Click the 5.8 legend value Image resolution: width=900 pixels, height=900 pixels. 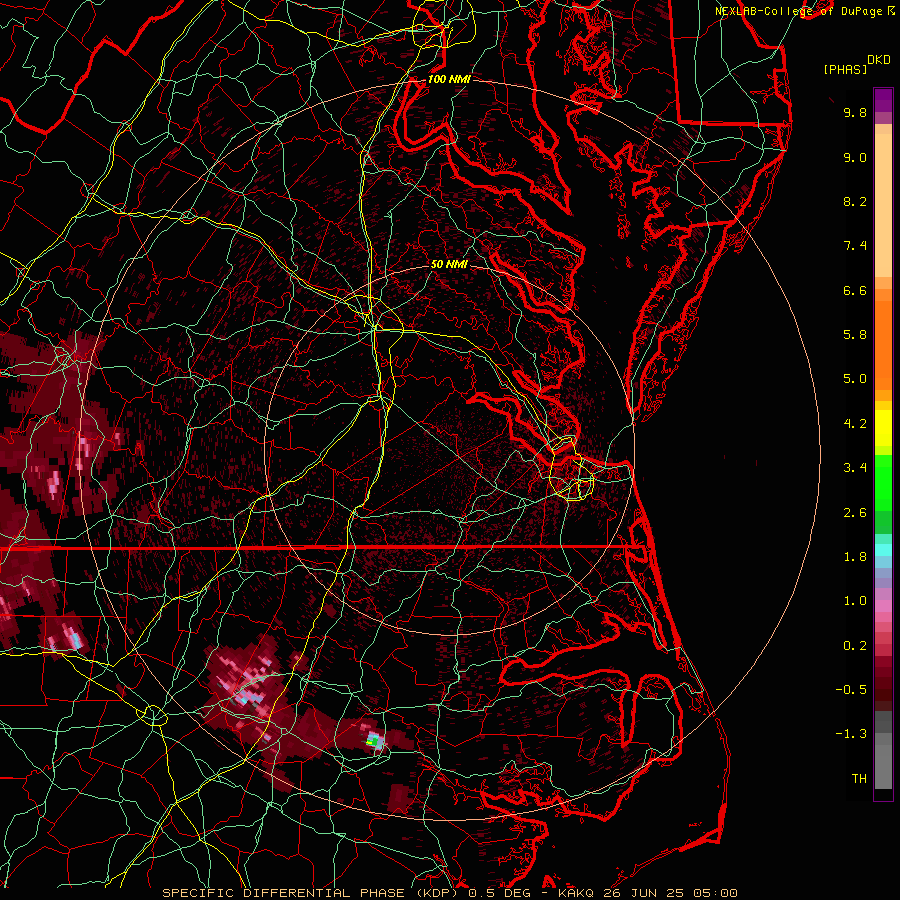pyautogui.click(x=855, y=335)
